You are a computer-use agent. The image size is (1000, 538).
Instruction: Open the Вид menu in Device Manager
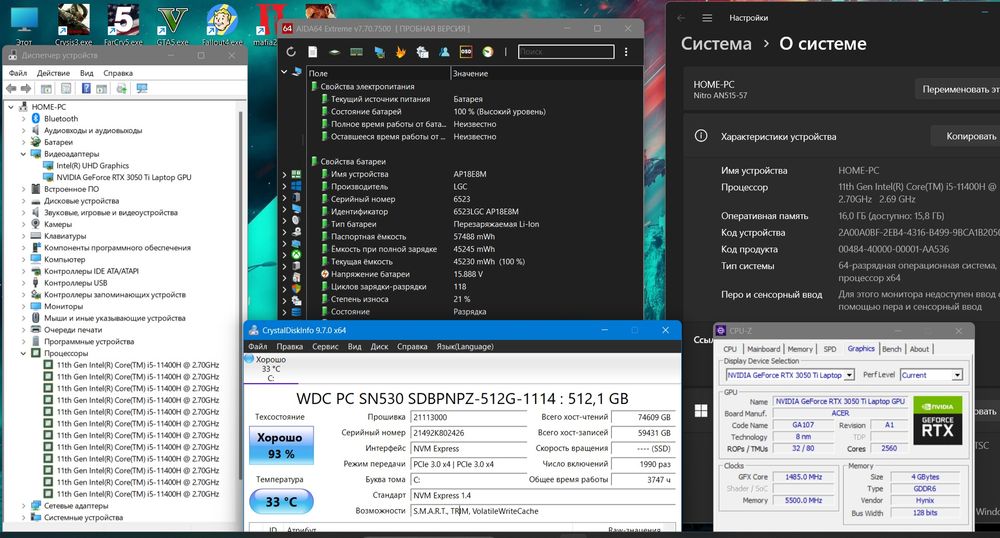point(87,73)
